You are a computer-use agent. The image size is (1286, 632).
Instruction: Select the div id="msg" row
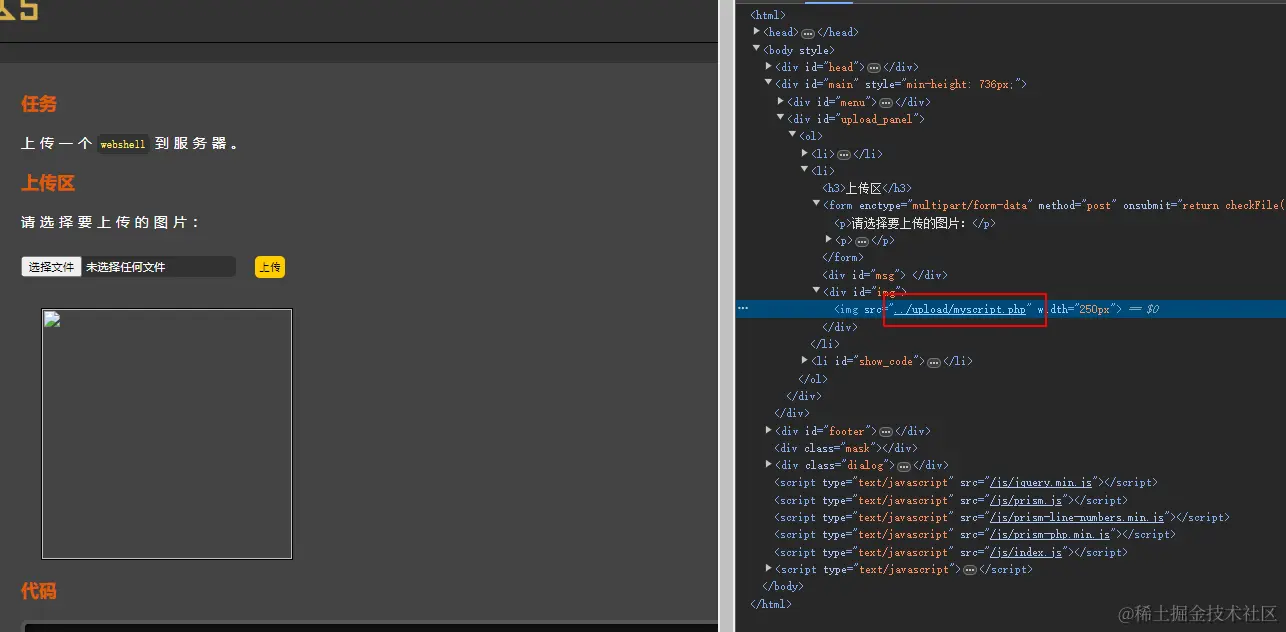pos(885,275)
